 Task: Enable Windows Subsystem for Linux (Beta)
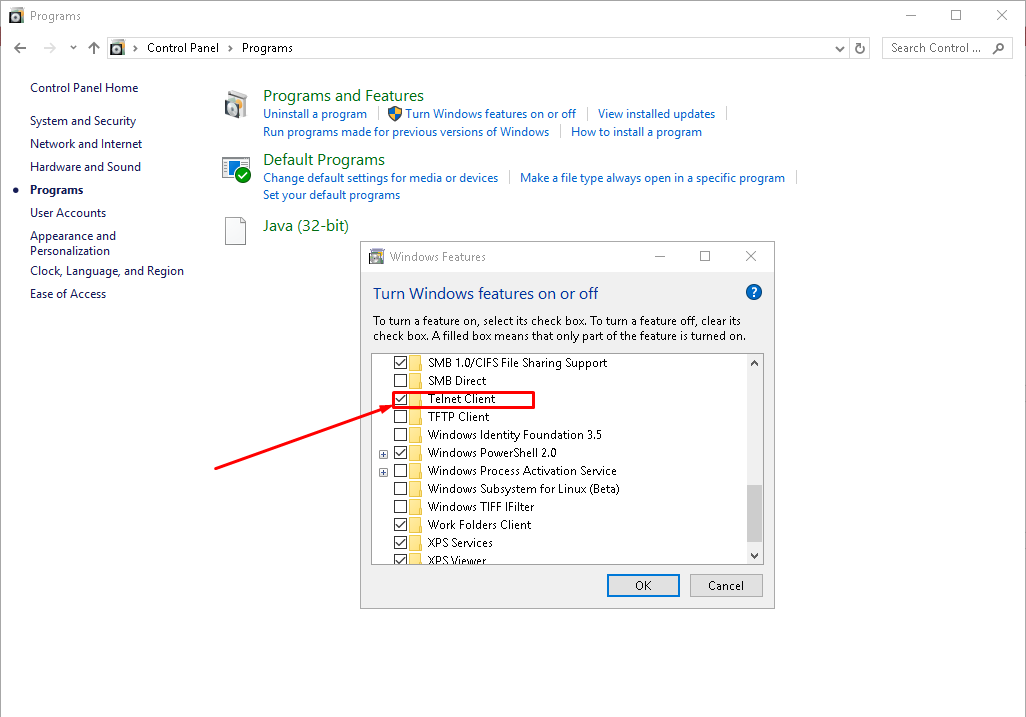pyautogui.click(x=400, y=489)
